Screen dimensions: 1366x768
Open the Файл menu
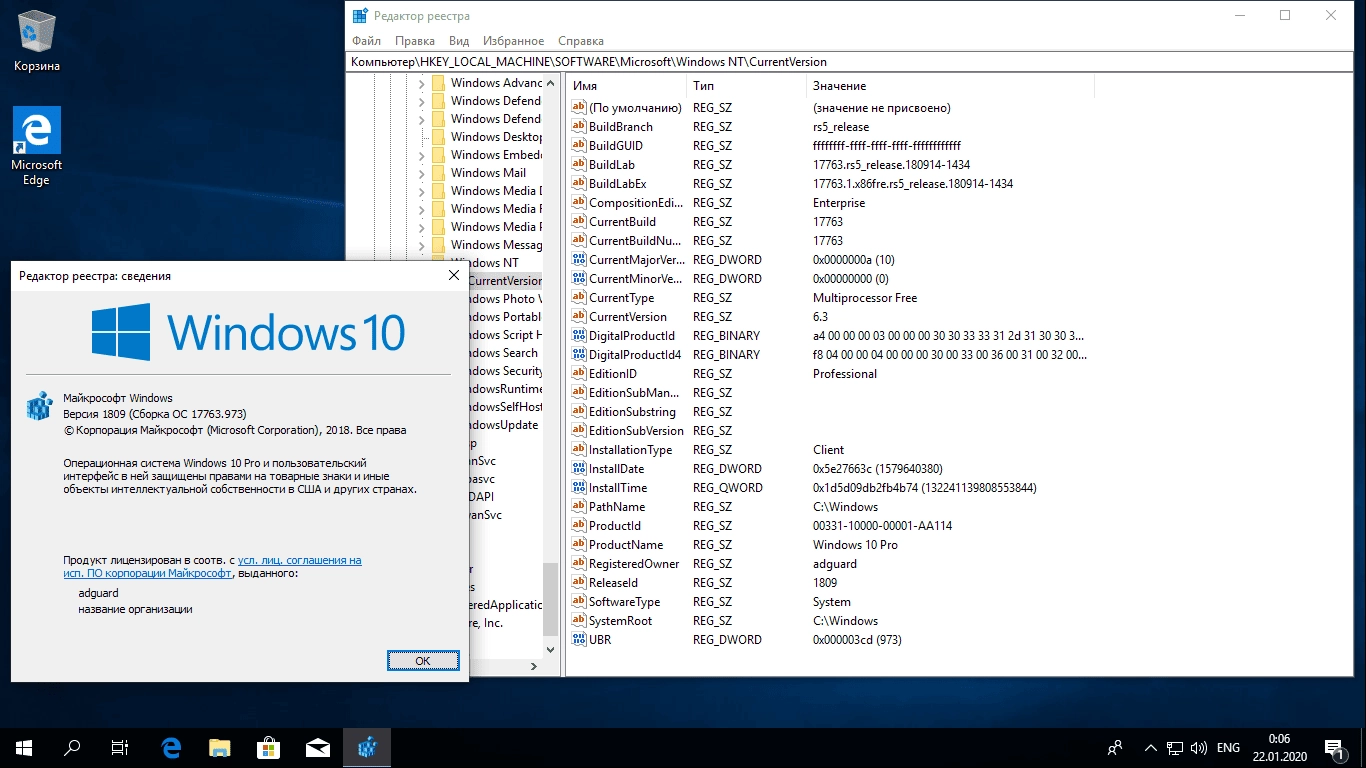[x=366, y=41]
